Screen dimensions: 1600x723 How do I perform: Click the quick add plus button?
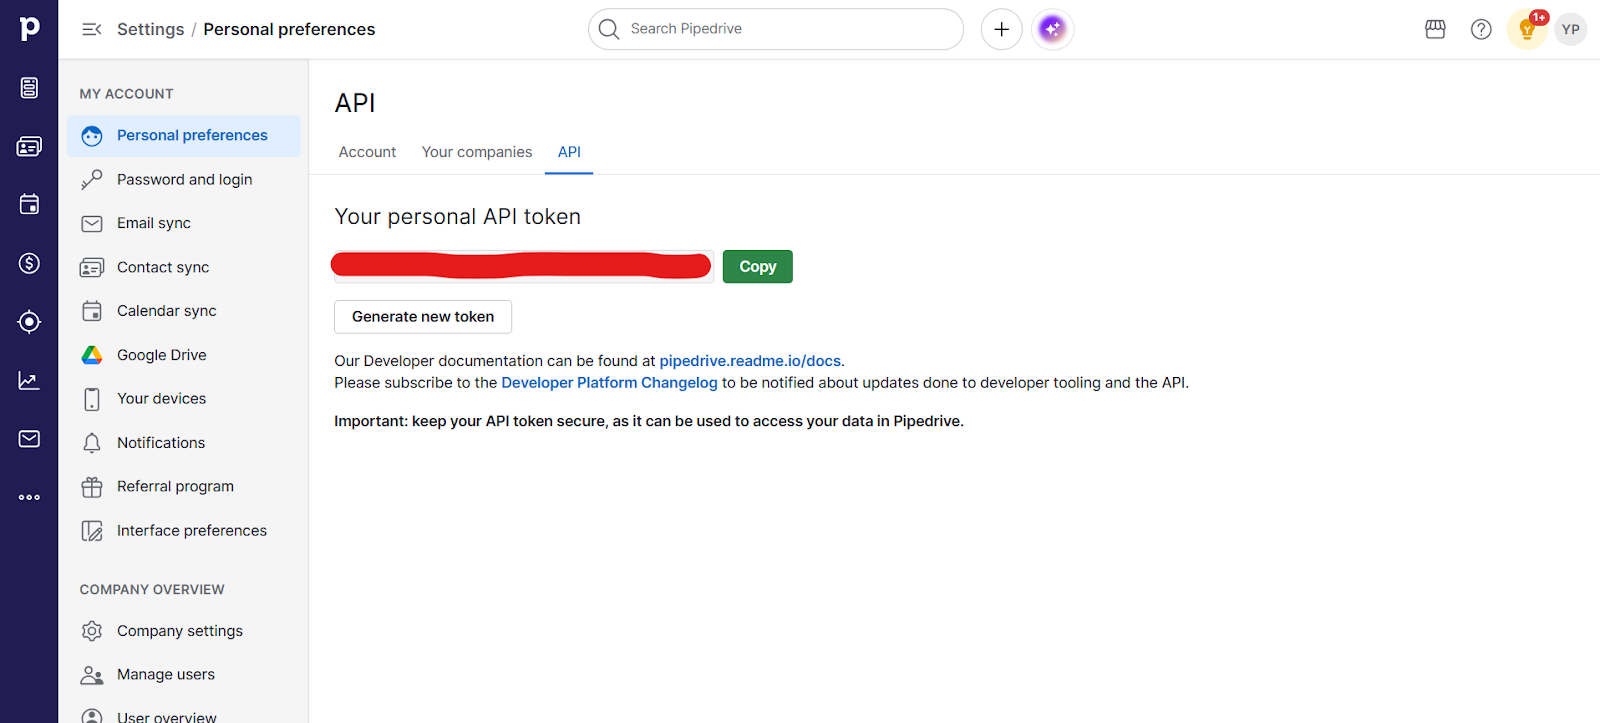pos(1001,29)
